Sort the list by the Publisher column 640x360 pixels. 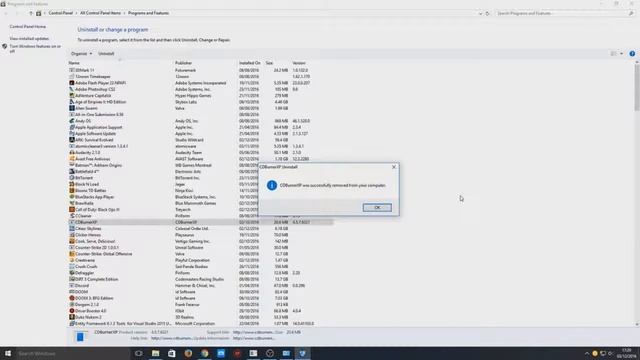(x=183, y=63)
